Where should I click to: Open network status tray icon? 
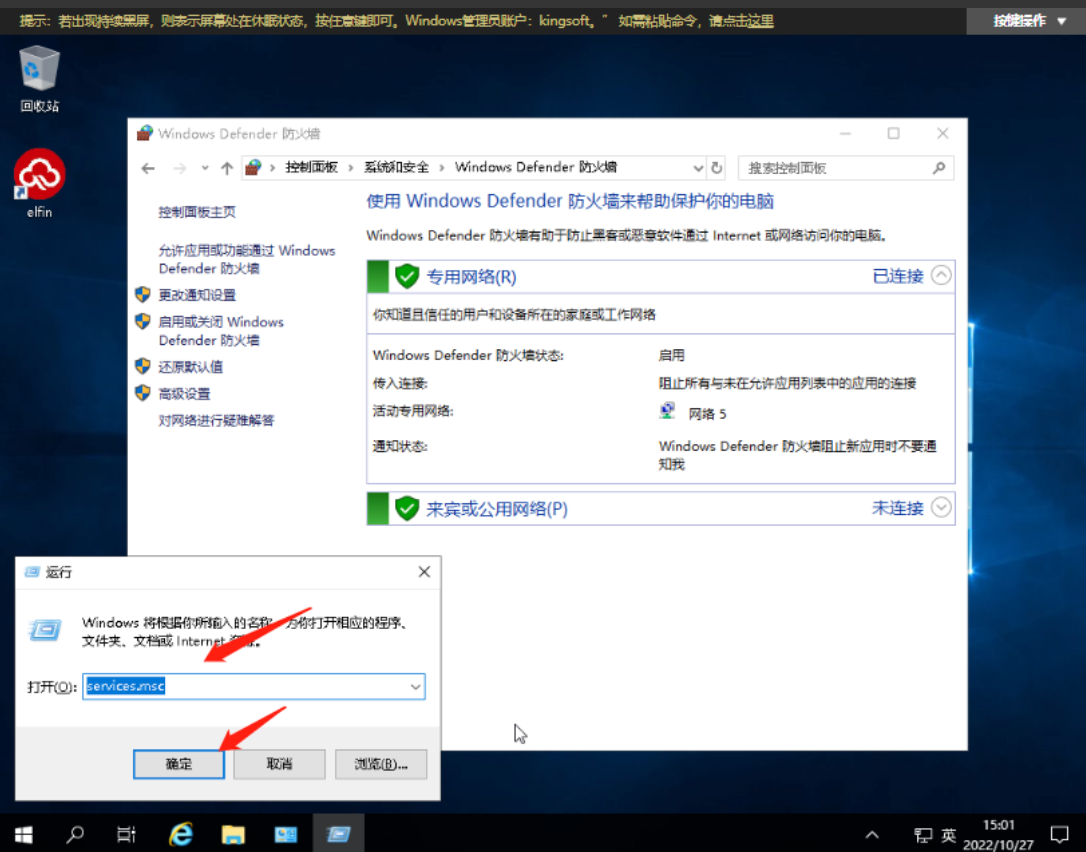coord(923,835)
